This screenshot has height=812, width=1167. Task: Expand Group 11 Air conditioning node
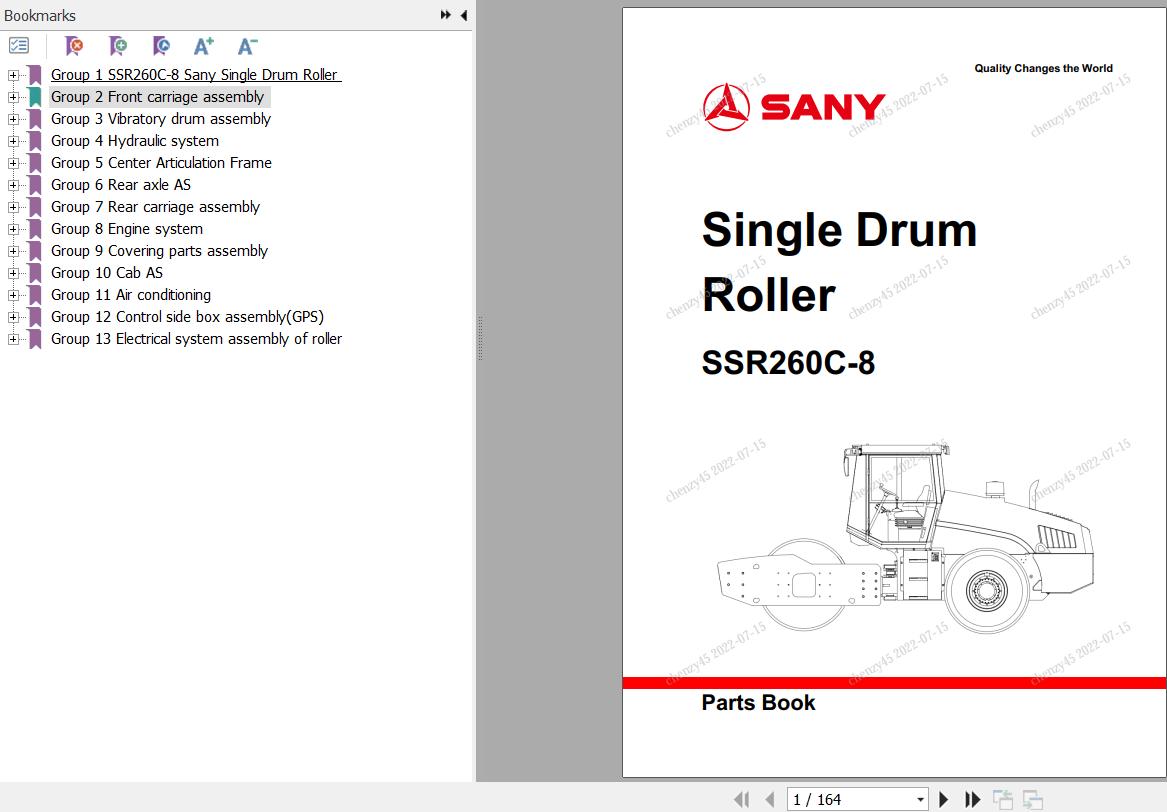tap(13, 295)
